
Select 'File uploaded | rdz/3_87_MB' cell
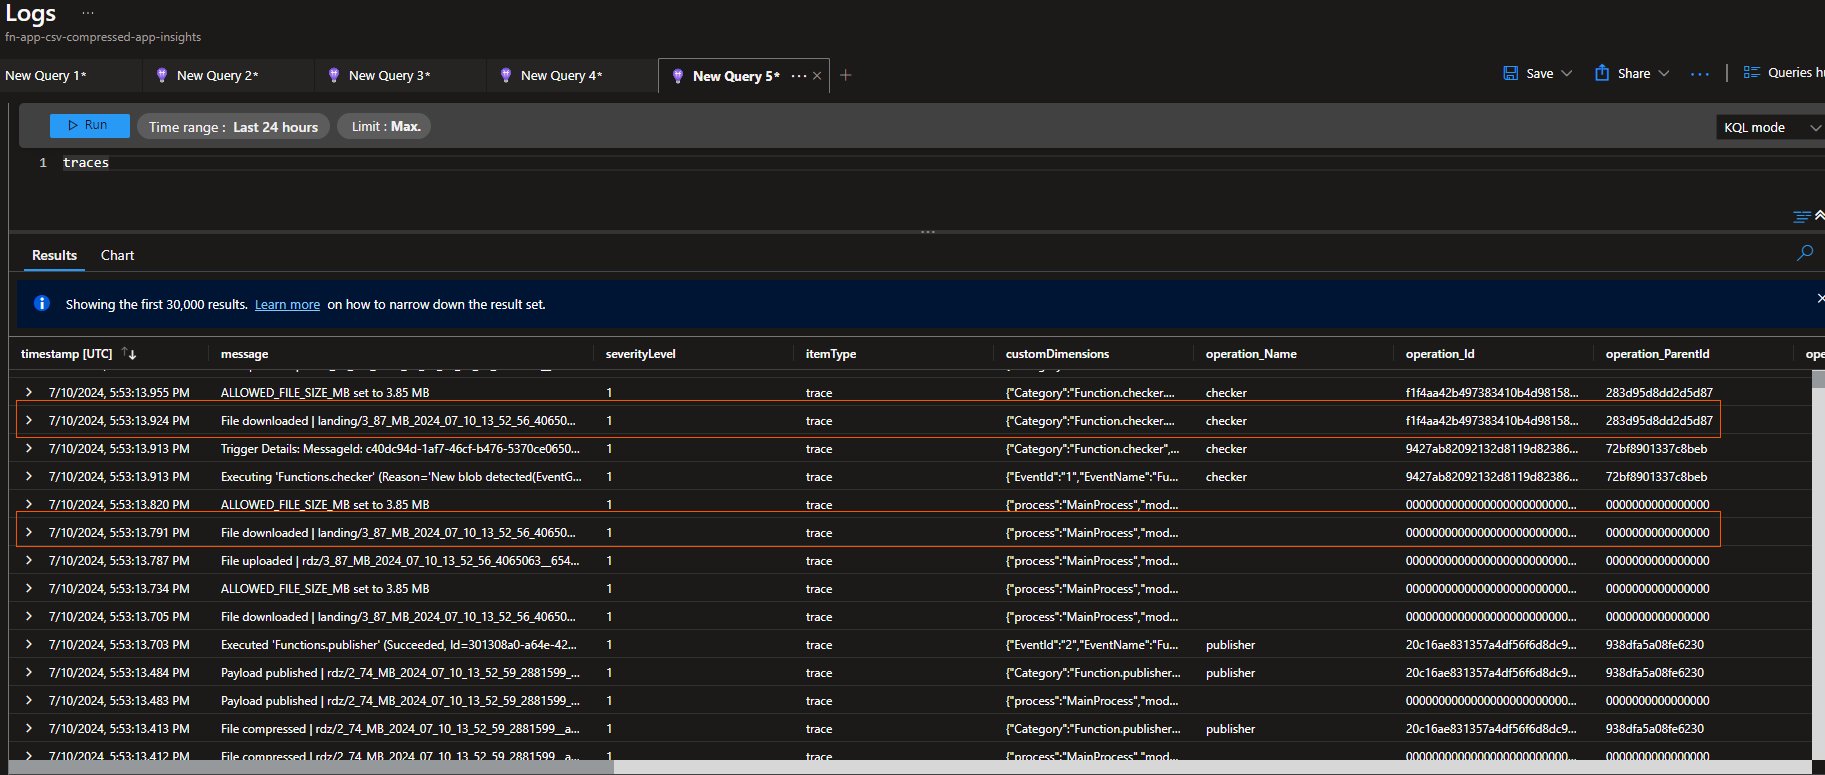click(400, 561)
